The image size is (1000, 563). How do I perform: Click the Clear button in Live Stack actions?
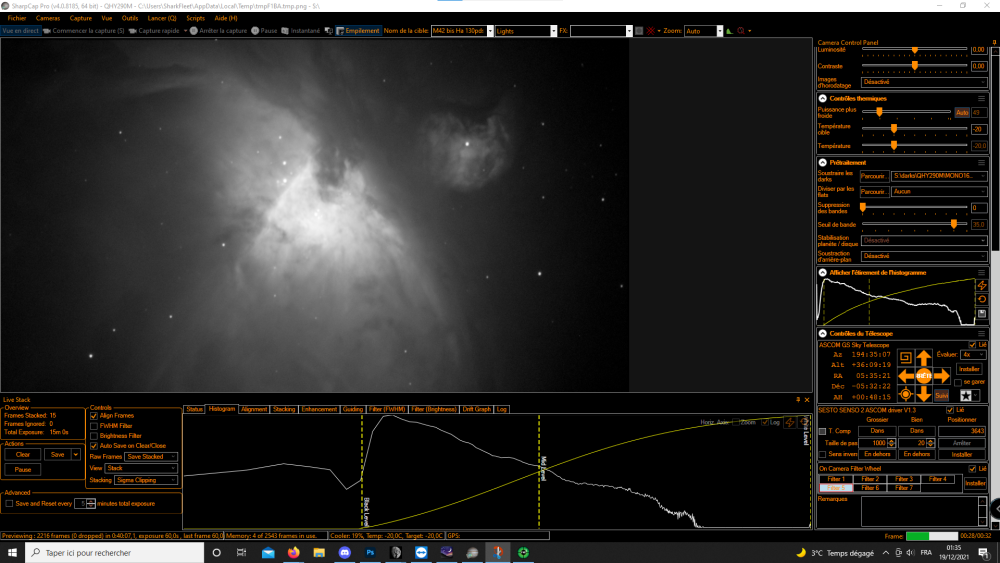(x=23, y=455)
